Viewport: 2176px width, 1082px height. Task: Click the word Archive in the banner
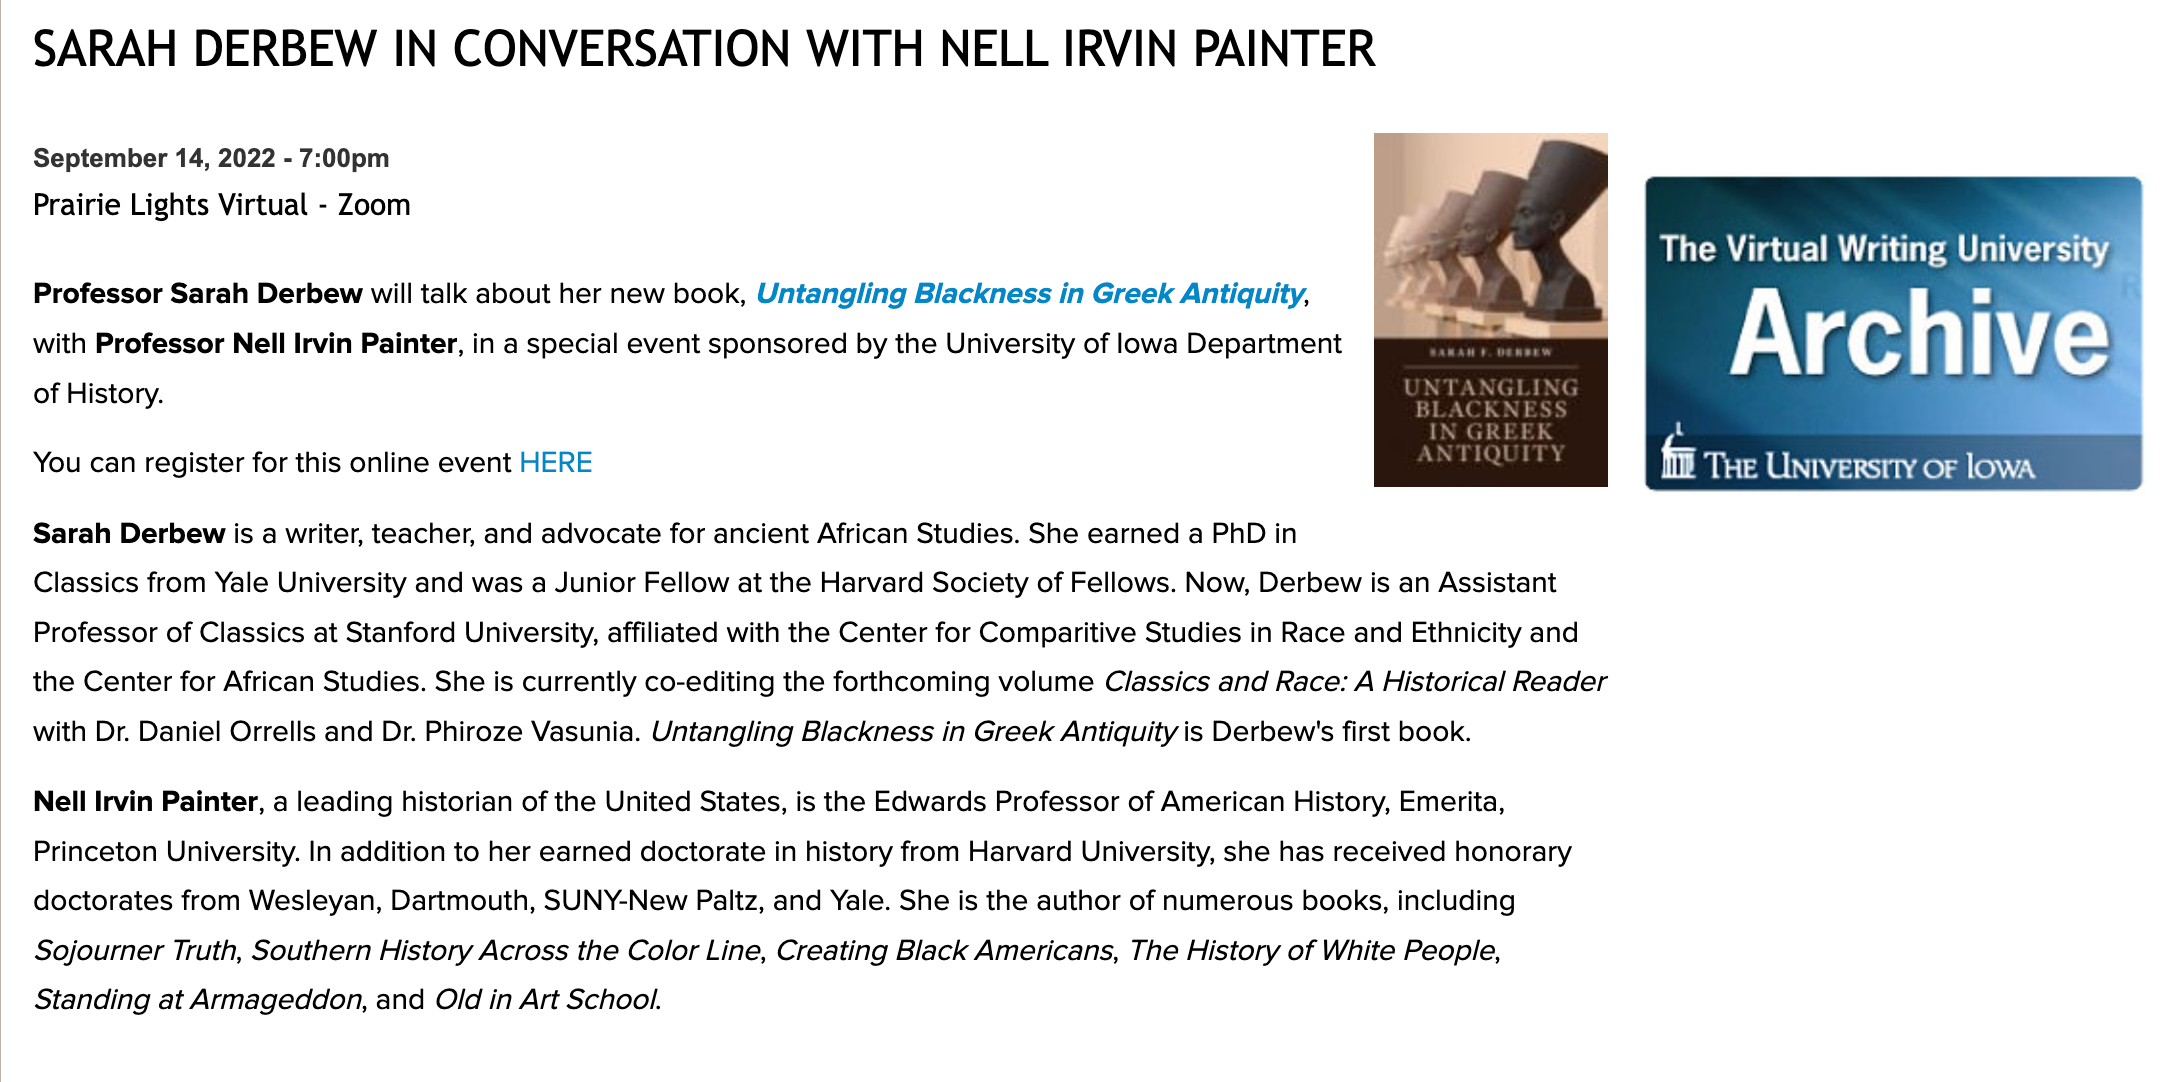point(1920,334)
